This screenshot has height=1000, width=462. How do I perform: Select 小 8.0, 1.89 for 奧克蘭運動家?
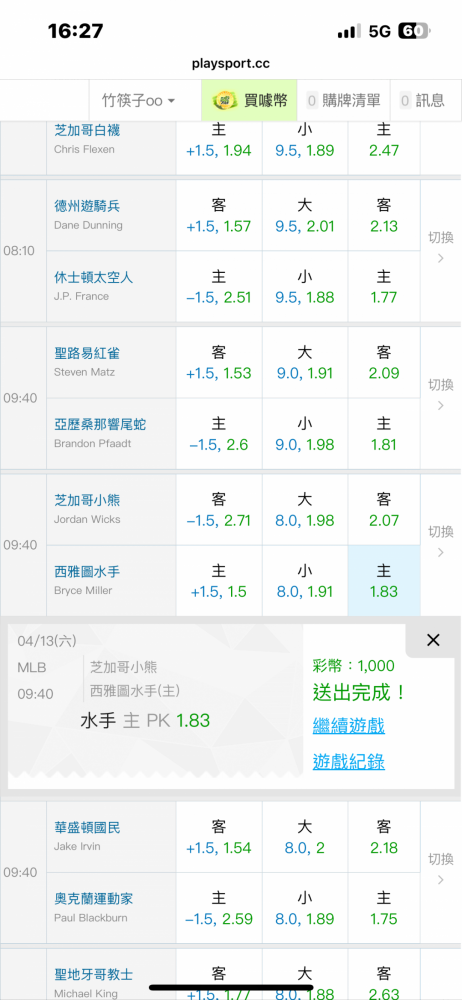click(305, 908)
